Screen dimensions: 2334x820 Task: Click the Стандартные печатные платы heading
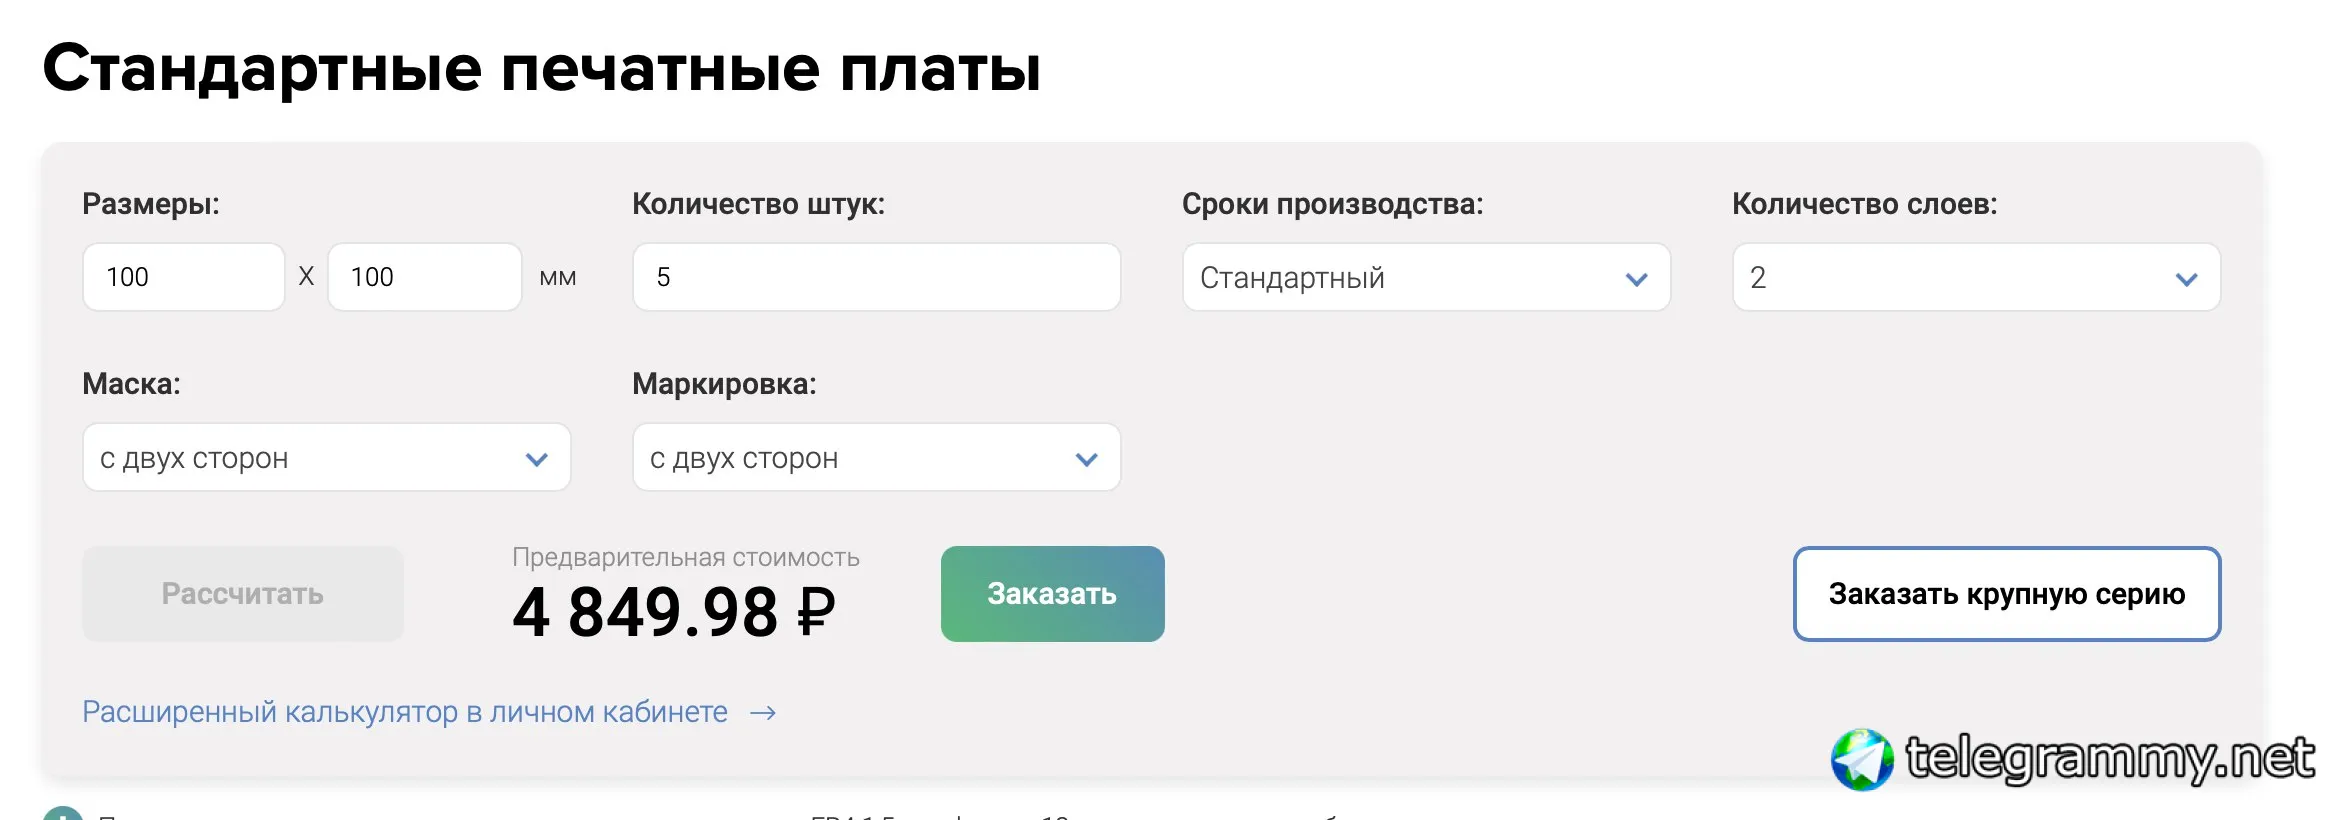point(541,69)
